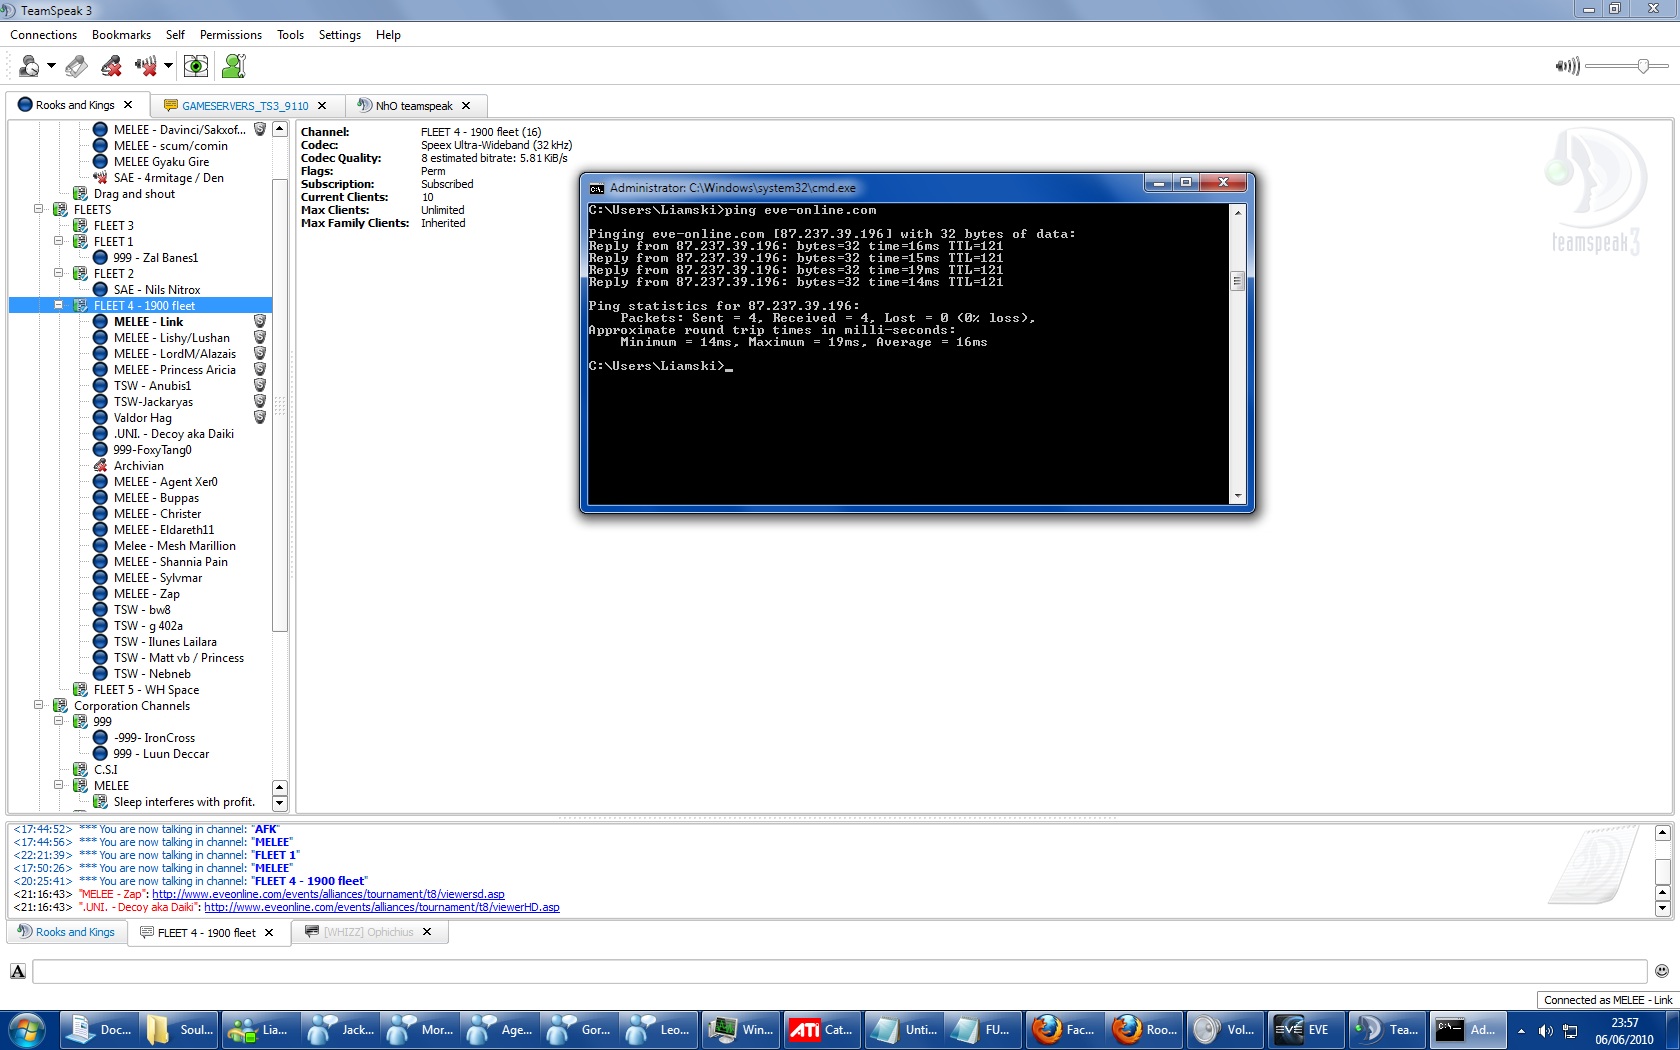Open the Self menu
Image resolution: width=1680 pixels, height=1050 pixels.
[x=175, y=35]
